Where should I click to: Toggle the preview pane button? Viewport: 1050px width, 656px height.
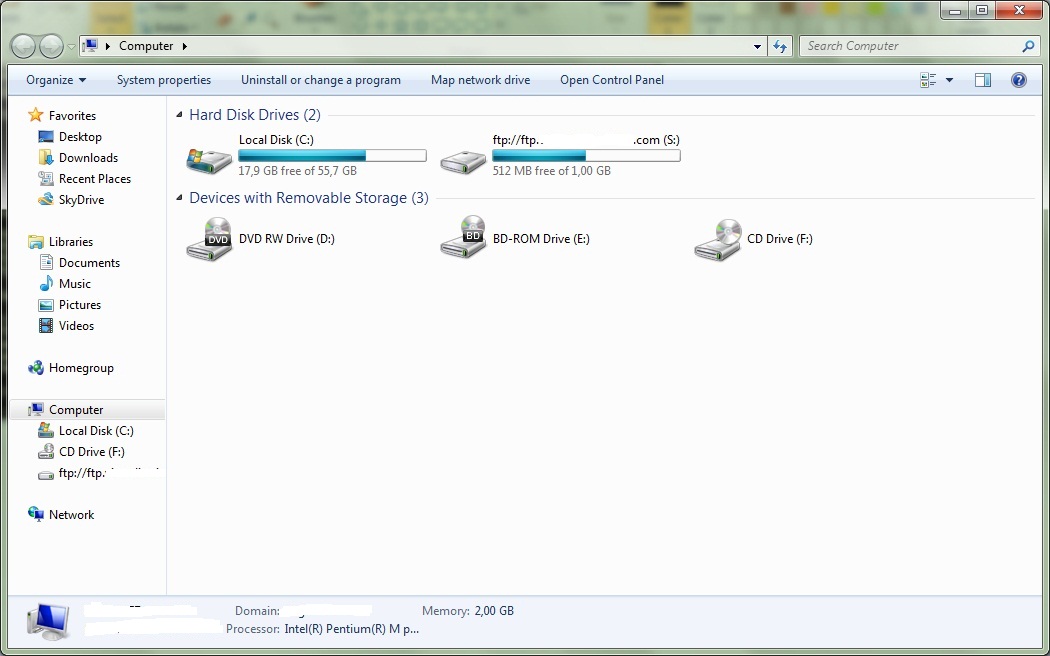(x=983, y=80)
